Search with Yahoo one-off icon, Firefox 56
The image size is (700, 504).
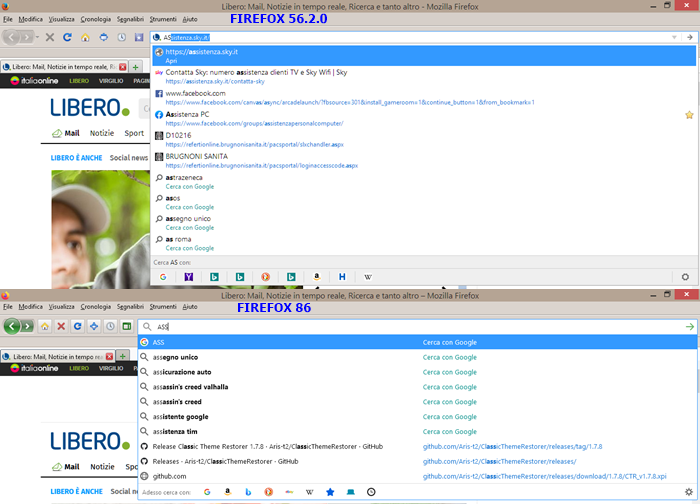189,277
